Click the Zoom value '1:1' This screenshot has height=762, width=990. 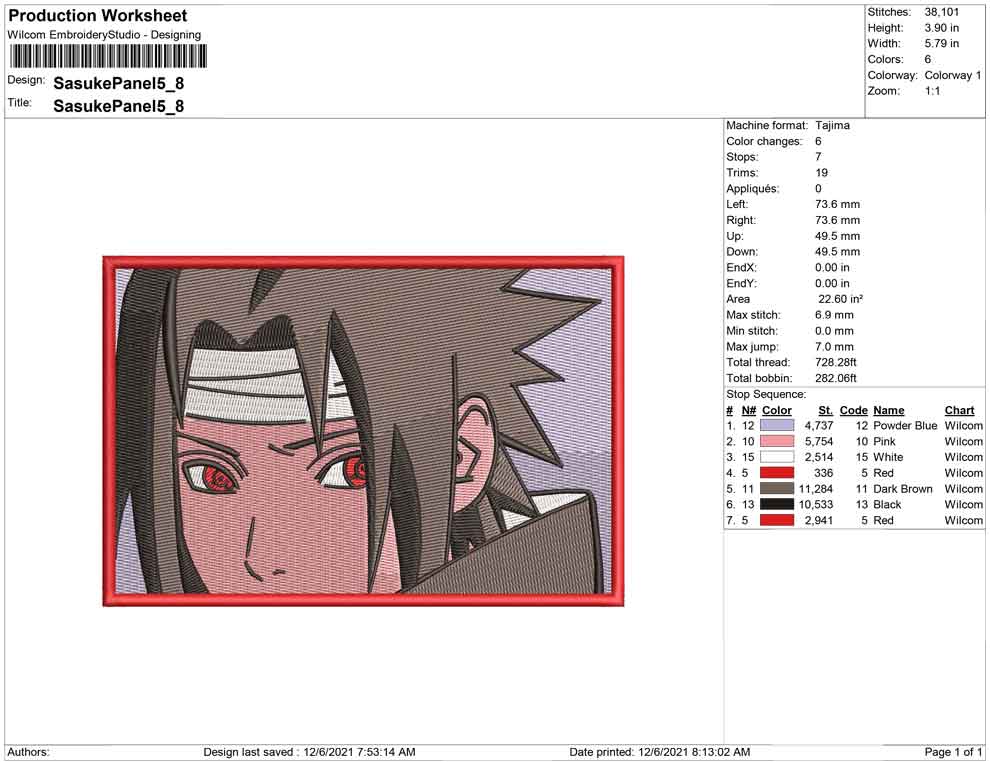[x=933, y=91]
